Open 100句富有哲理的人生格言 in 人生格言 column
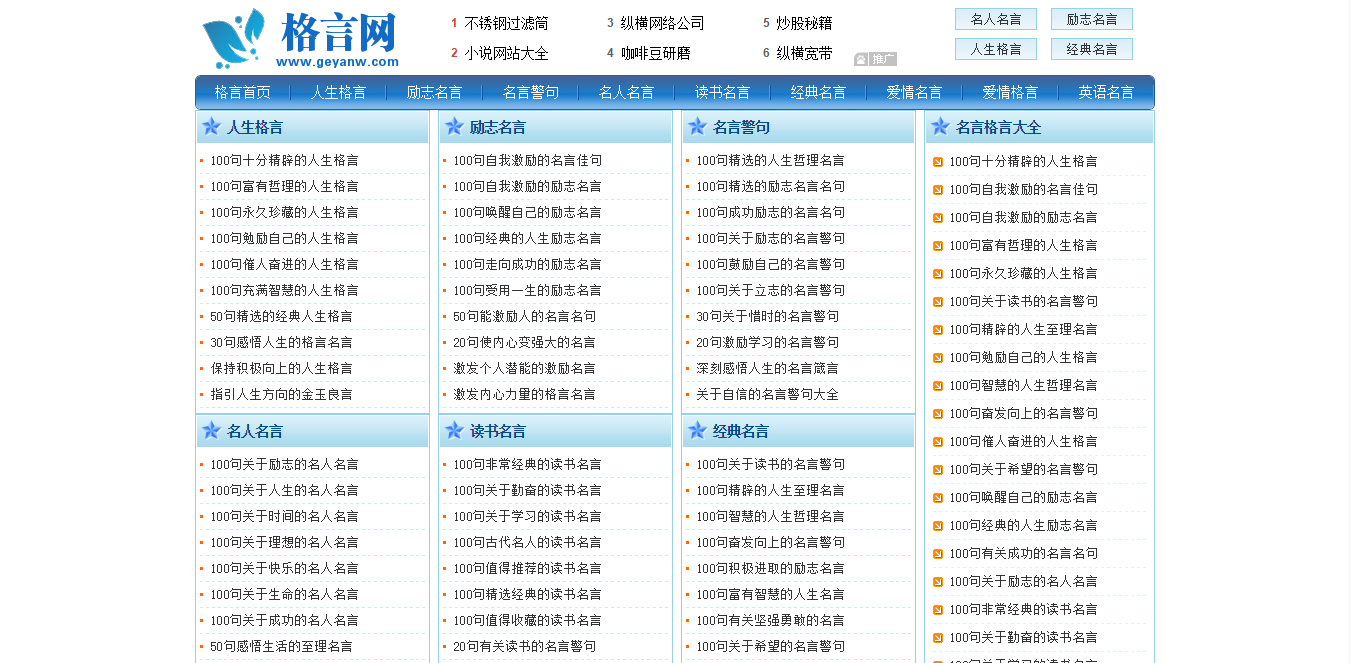The width and height of the screenshot is (1350, 663). [x=284, y=186]
